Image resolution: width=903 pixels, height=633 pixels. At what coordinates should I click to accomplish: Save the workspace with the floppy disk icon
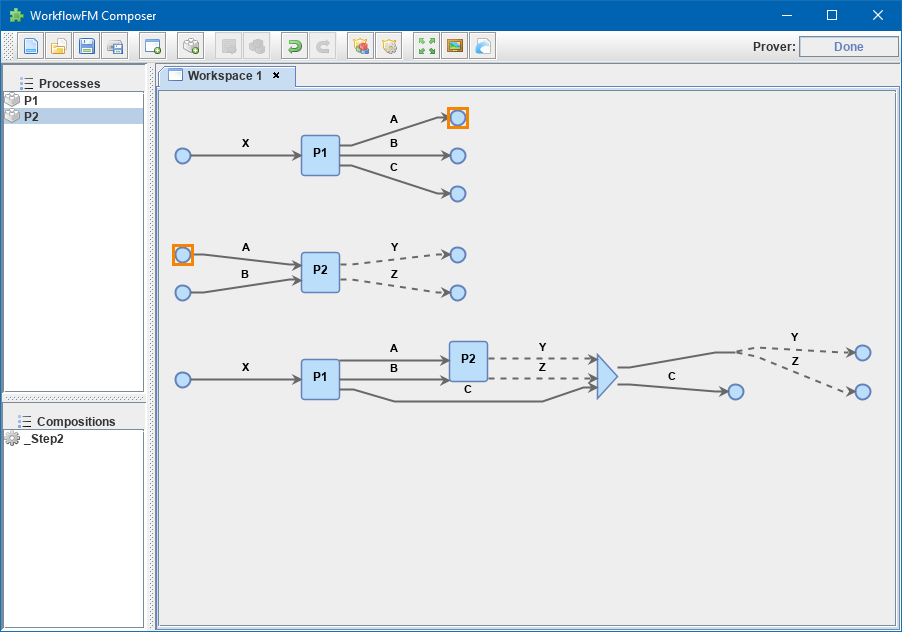[x=86, y=46]
